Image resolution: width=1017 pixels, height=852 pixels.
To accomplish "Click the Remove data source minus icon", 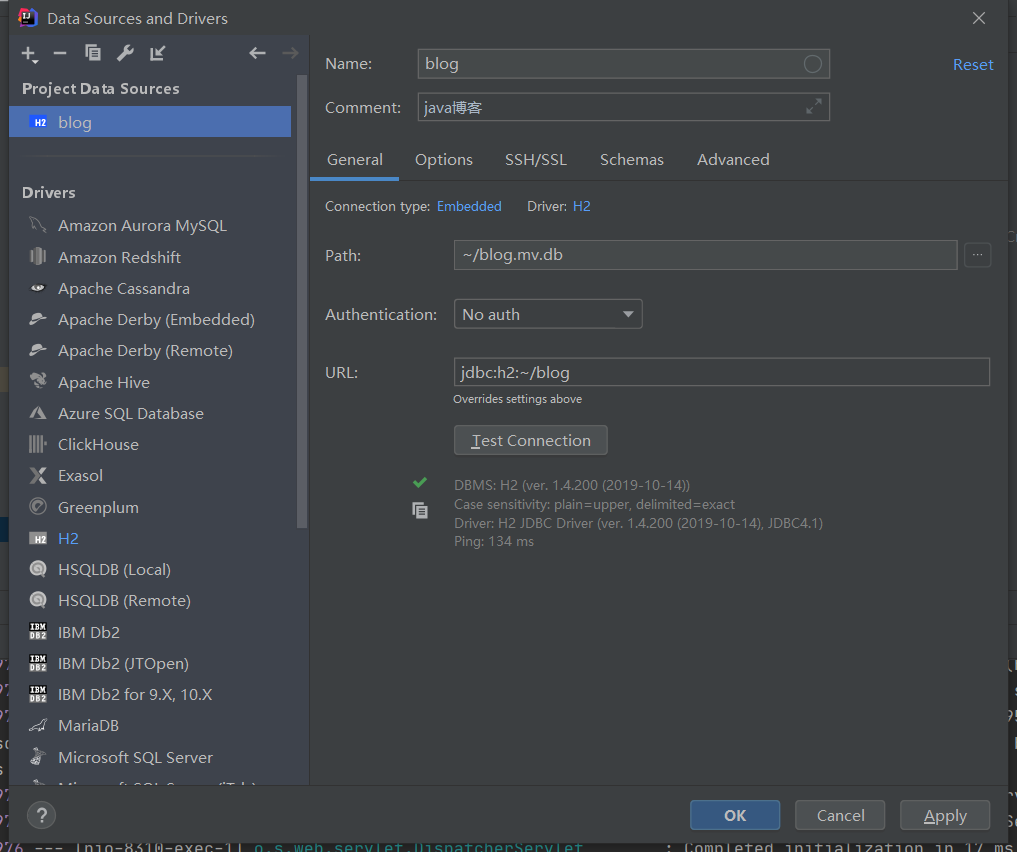I will pyautogui.click(x=60, y=53).
